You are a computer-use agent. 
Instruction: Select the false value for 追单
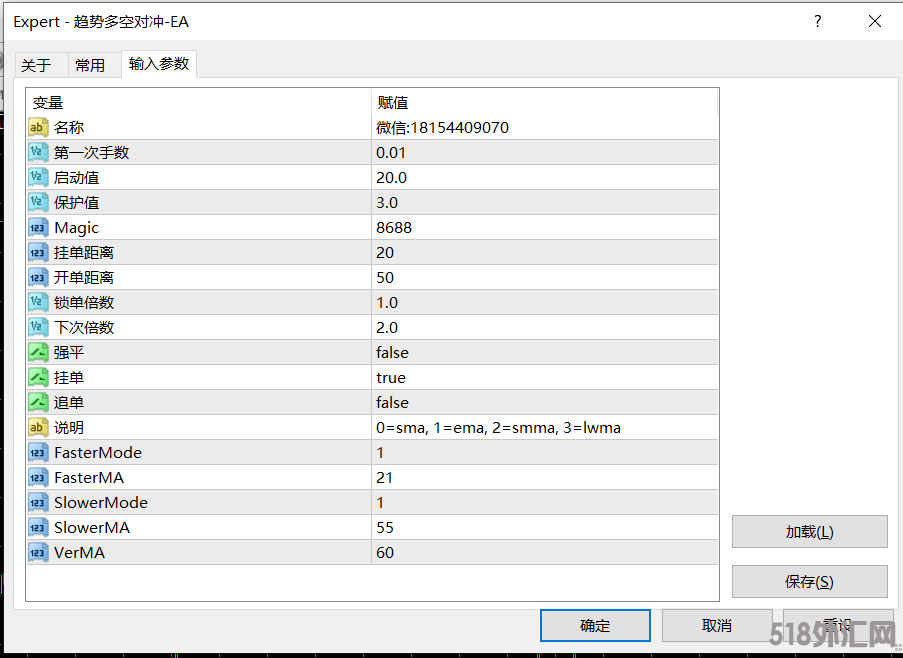pos(392,402)
